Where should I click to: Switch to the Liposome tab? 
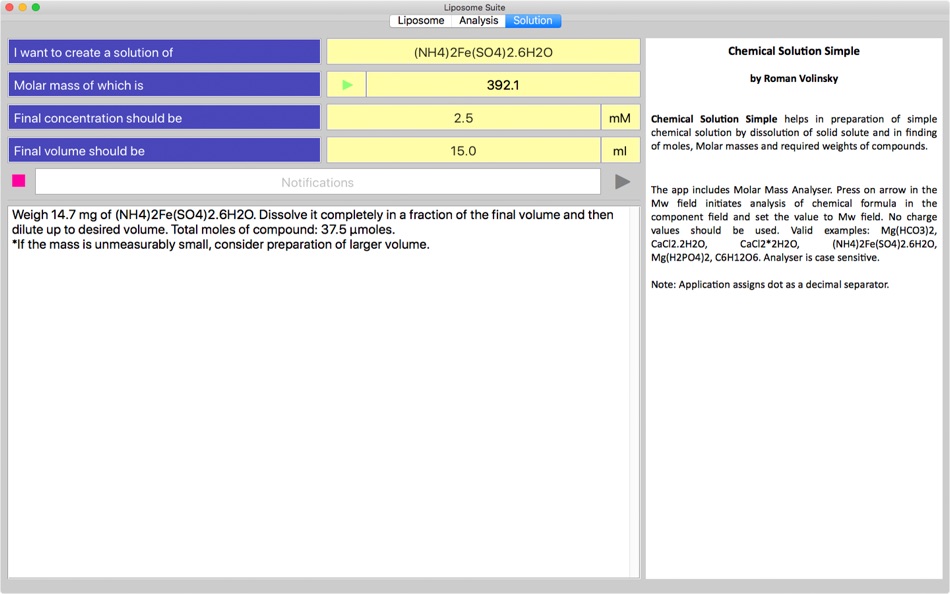(x=420, y=21)
